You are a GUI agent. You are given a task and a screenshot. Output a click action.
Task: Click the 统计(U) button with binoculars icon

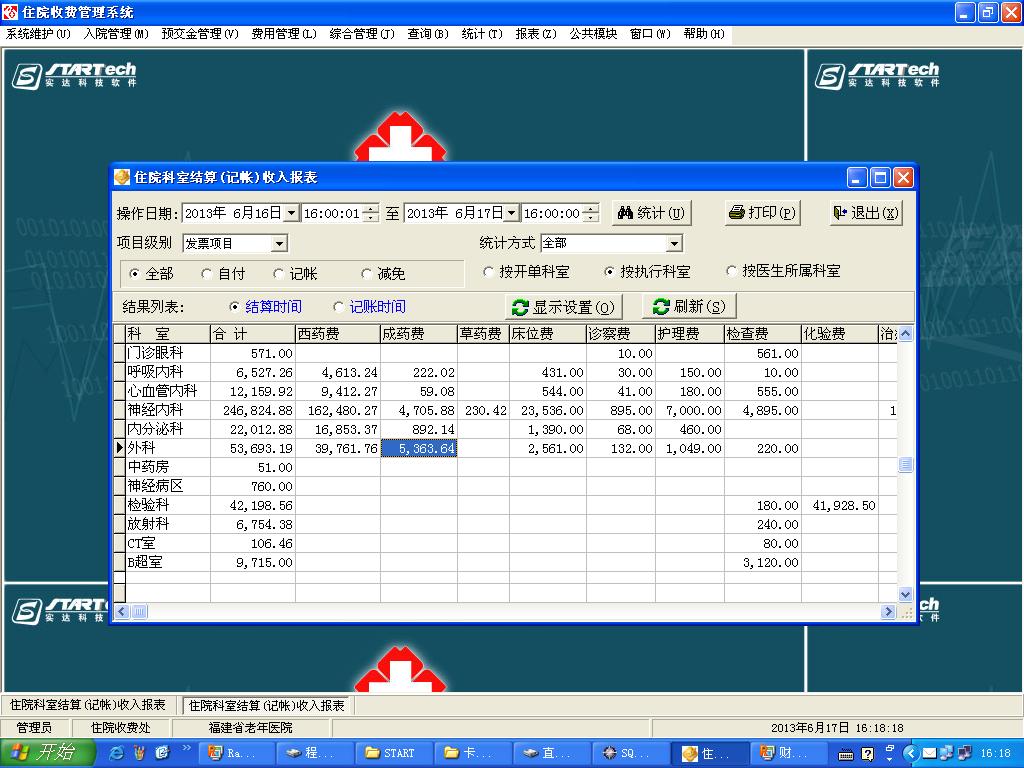pyautogui.click(x=651, y=213)
